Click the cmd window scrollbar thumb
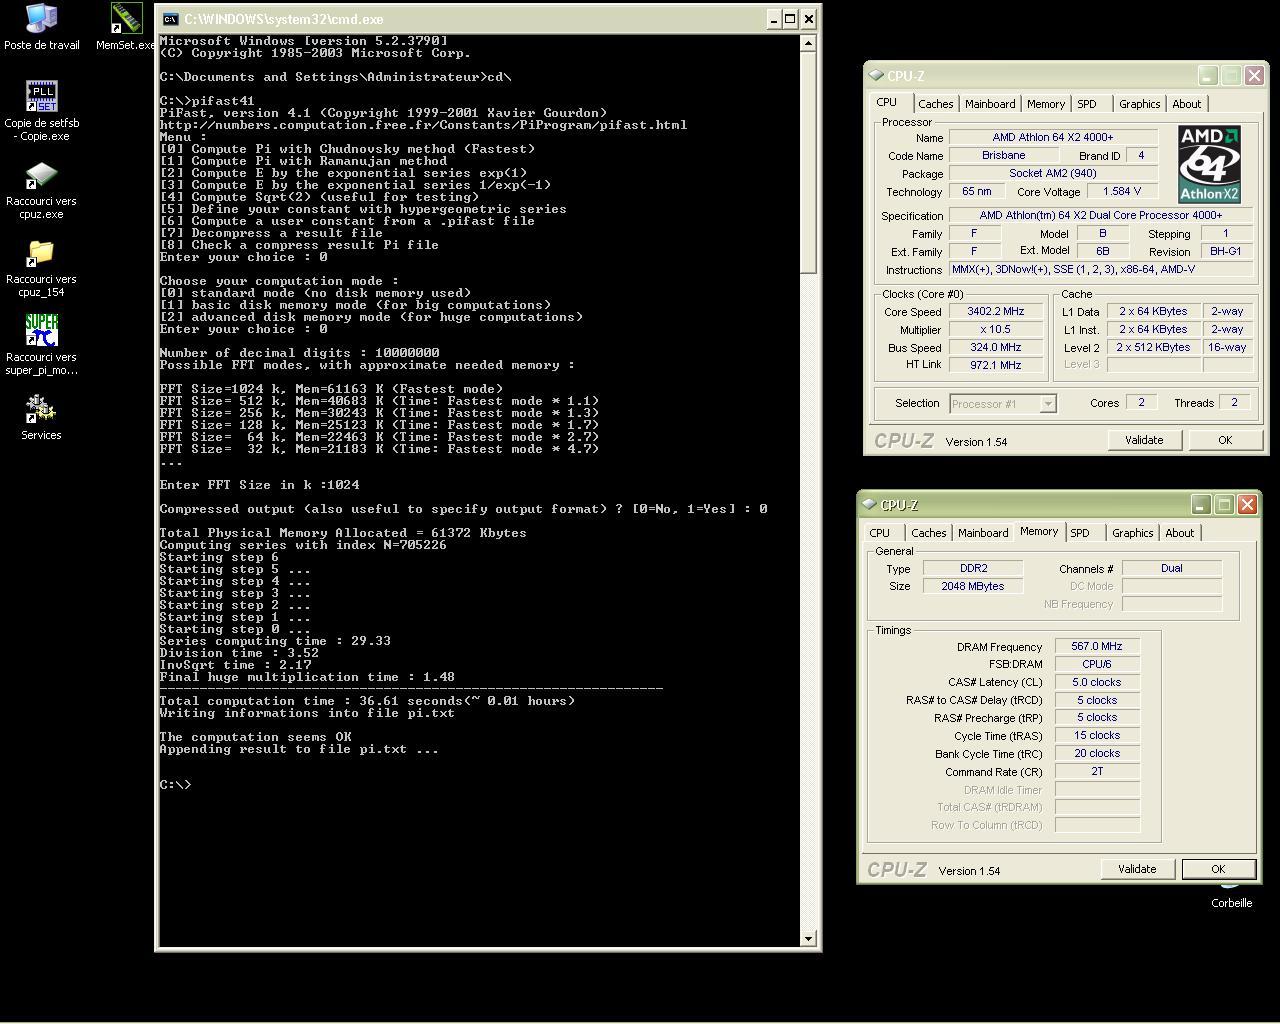The height and width of the screenshot is (1024, 1280). [x=808, y=162]
